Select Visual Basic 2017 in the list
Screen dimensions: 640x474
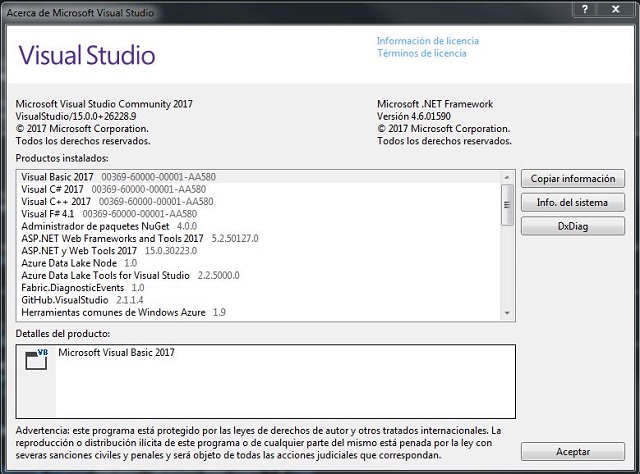[x=260, y=177]
